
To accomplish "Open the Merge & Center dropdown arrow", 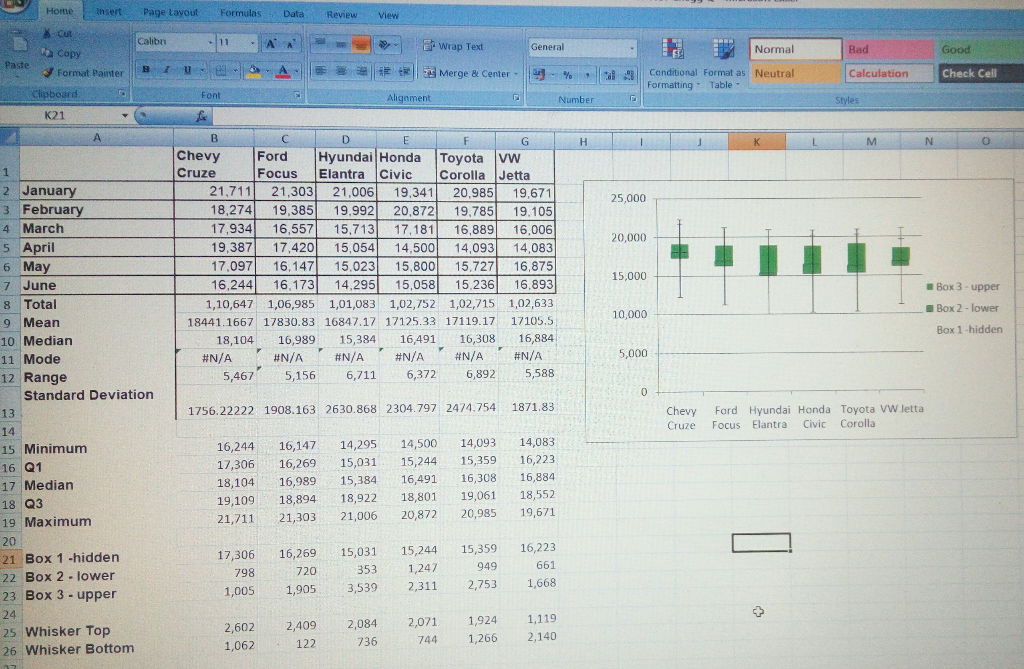I will [x=516, y=74].
